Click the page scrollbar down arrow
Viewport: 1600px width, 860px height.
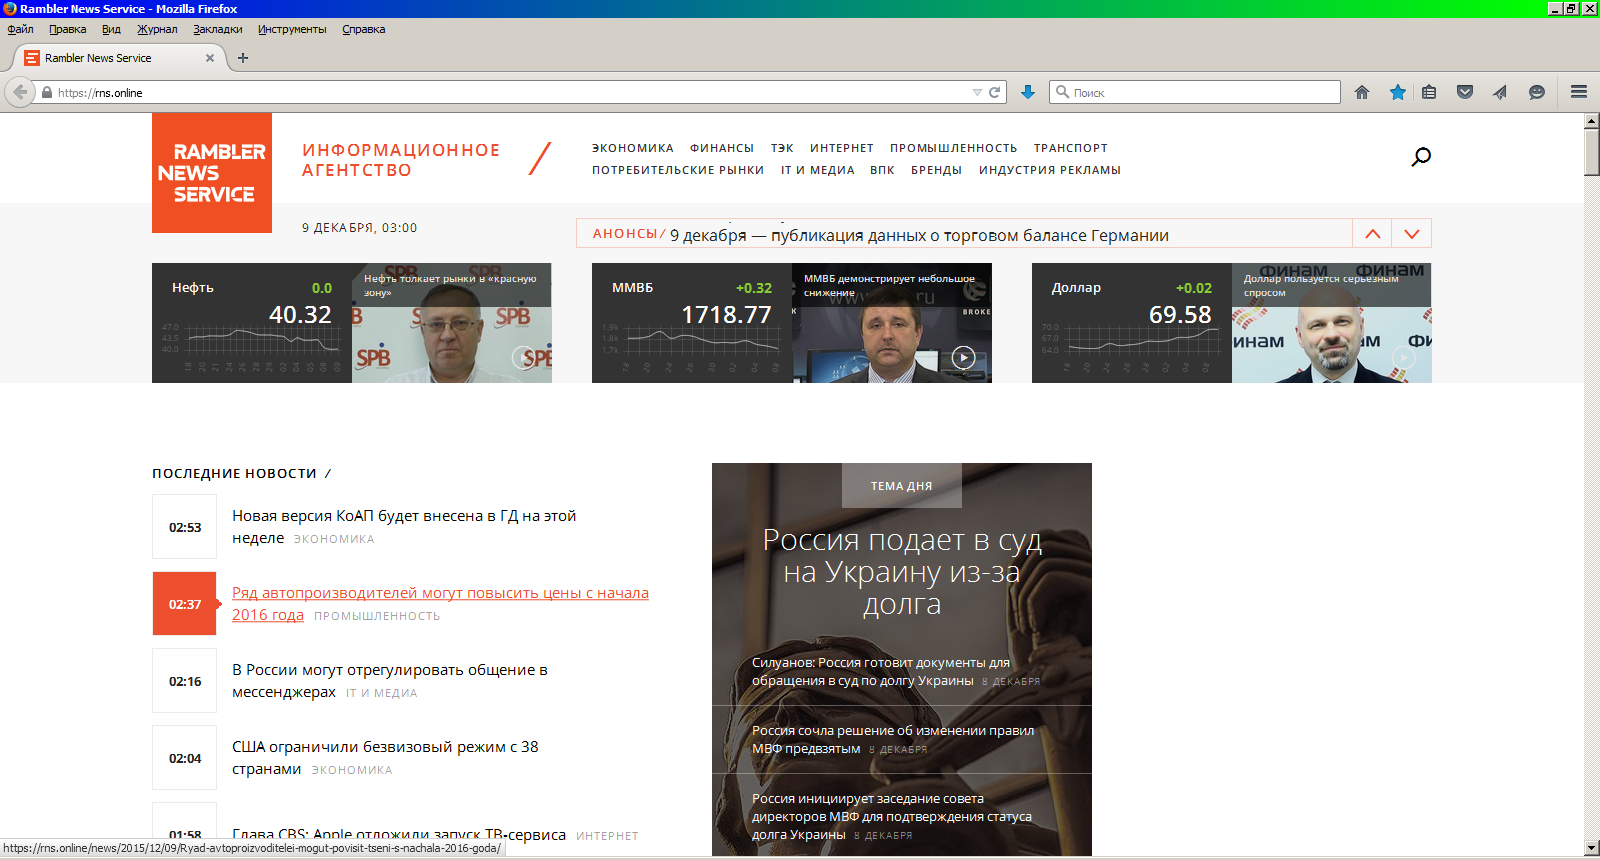tap(1591, 848)
